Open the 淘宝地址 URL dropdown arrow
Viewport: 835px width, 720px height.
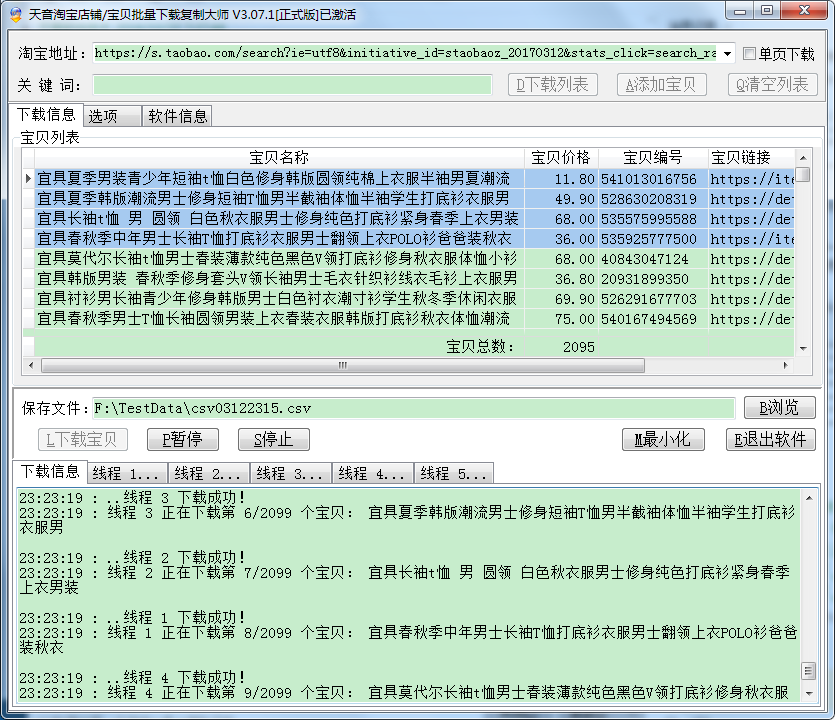click(x=727, y=53)
